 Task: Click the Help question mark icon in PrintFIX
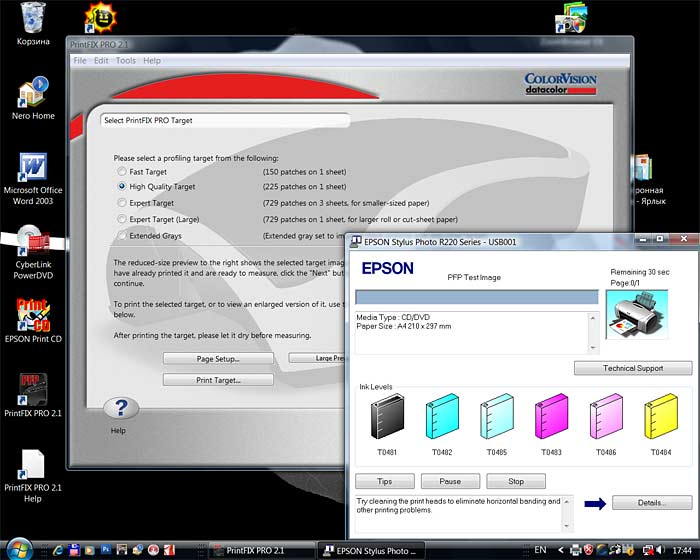pyautogui.click(x=121, y=408)
